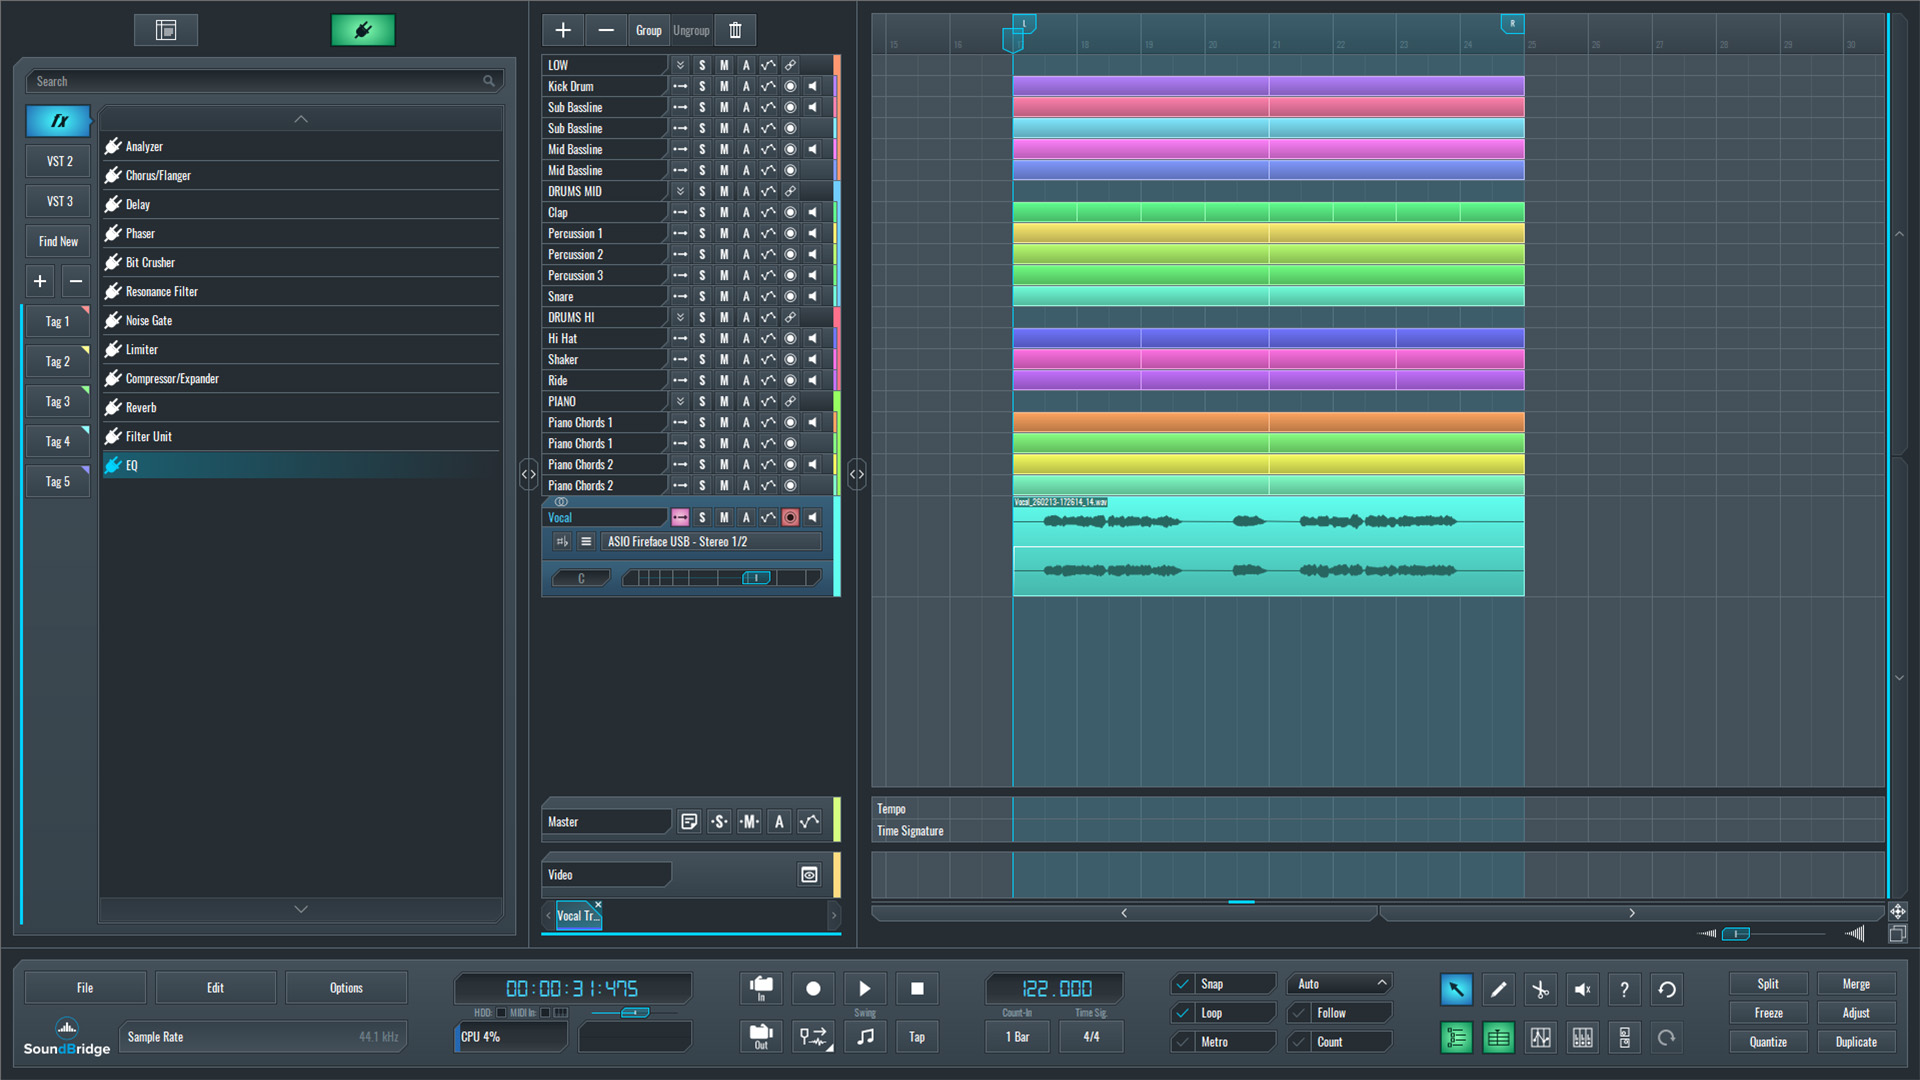Select the arrow pointer tool
Screen dimensions: 1920x1080
tap(1456, 989)
